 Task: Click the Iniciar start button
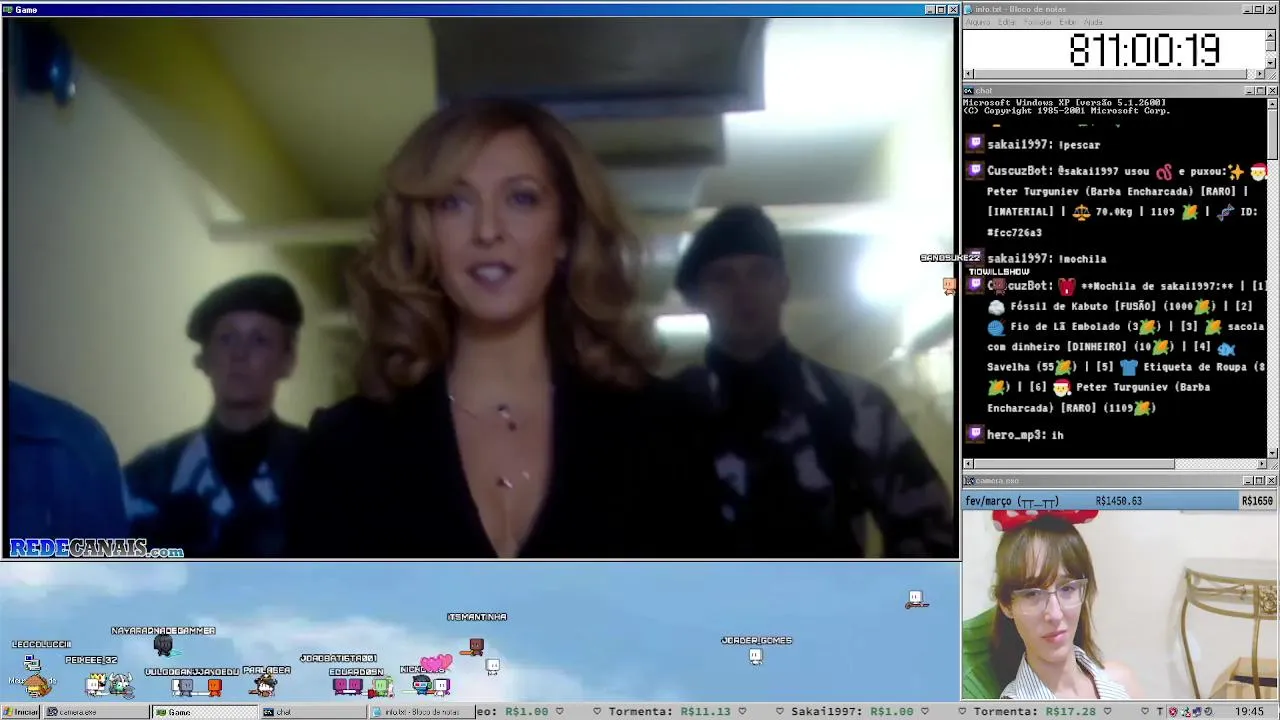21,712
